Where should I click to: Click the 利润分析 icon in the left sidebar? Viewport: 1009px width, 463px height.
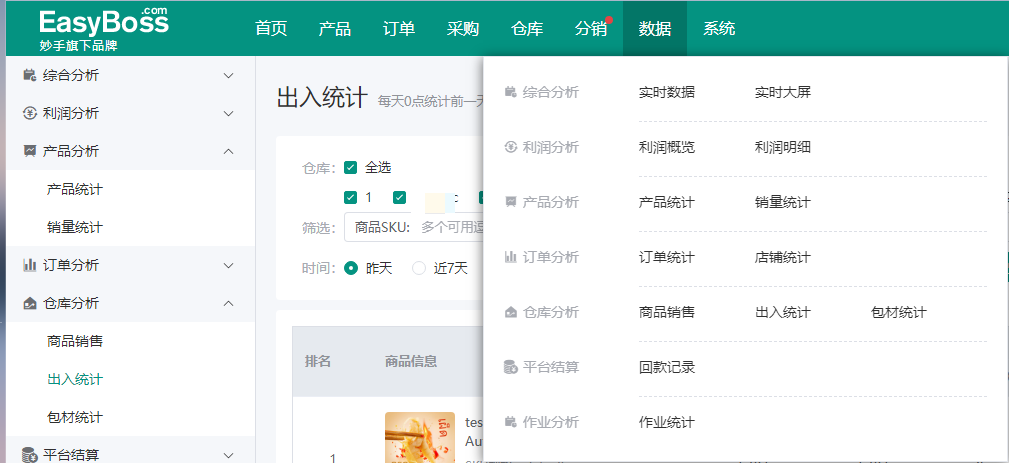coord(30,113)
